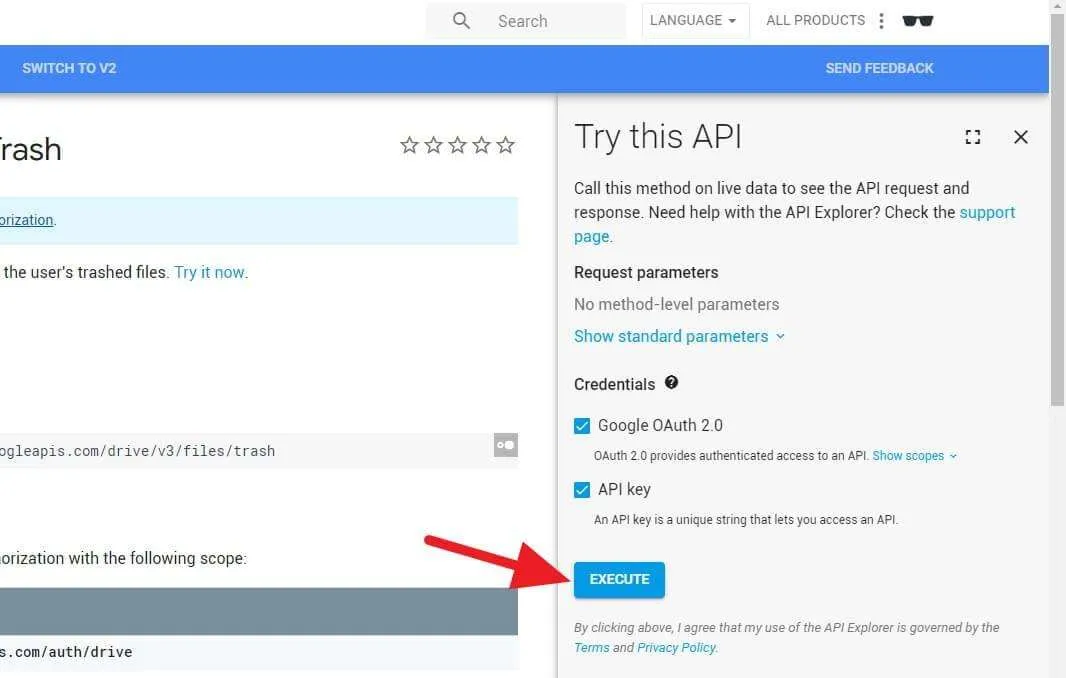The height and width of the screenshot is (678, 1066).
Task: Expand Show scopes under OAuth 2.0
Action: (914, 456)
